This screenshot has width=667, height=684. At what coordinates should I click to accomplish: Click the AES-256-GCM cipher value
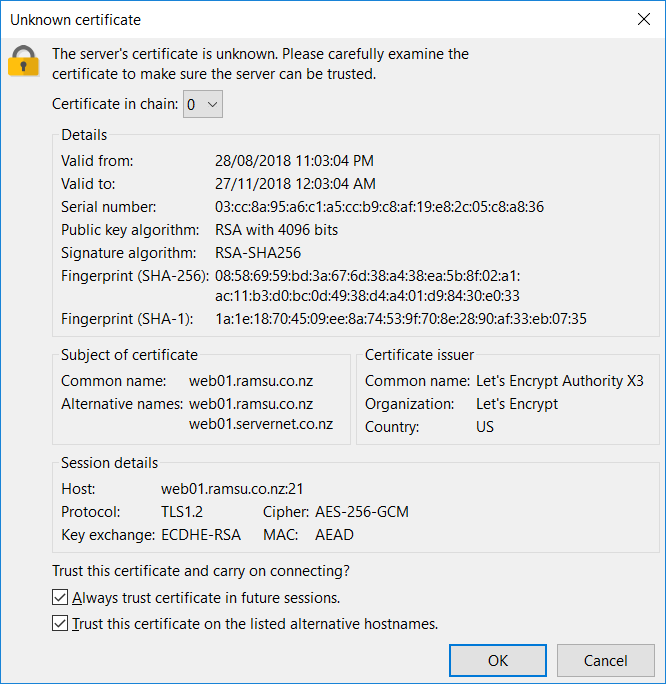[362, 512]
